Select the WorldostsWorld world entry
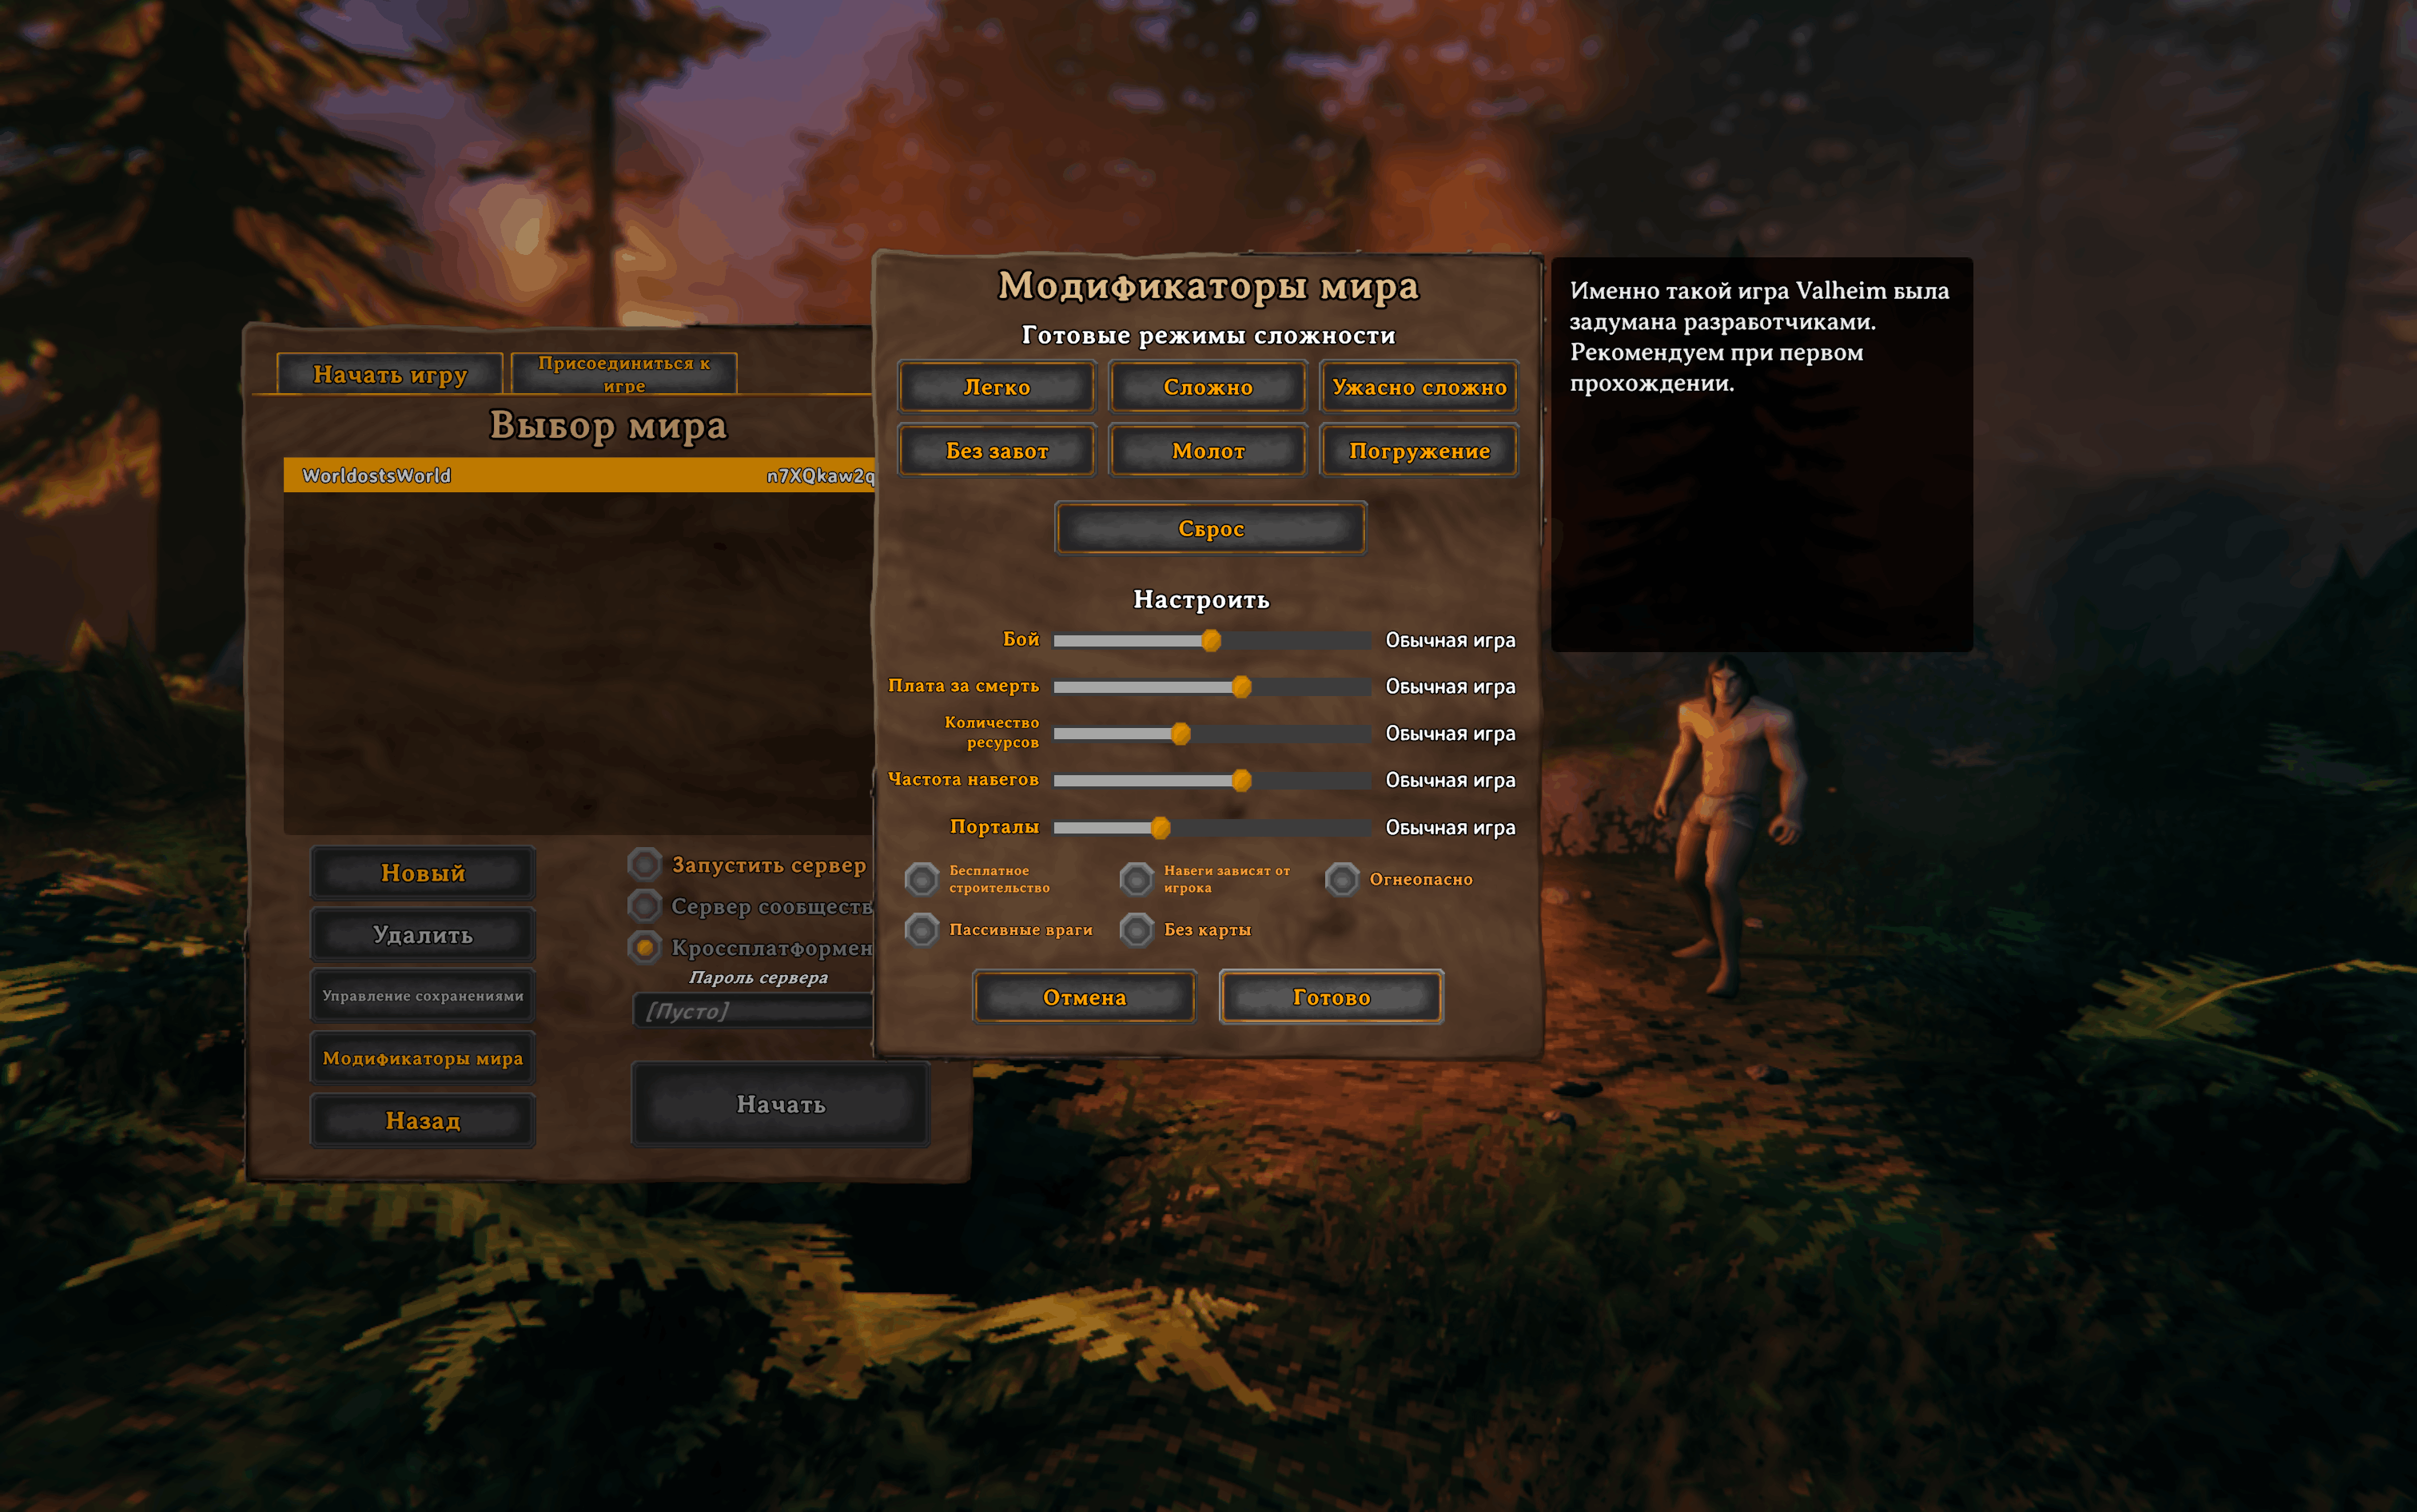 pos(579,475)
